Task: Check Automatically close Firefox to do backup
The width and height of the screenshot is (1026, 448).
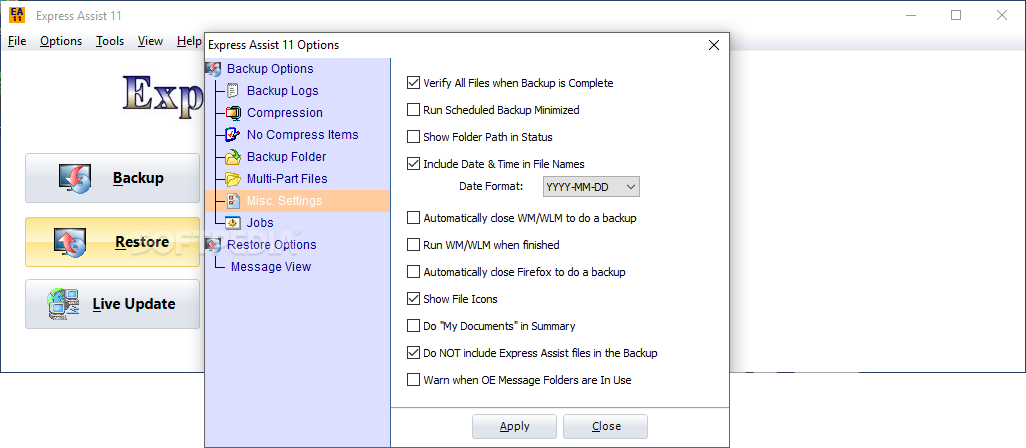Action: [x=413, y=271]
